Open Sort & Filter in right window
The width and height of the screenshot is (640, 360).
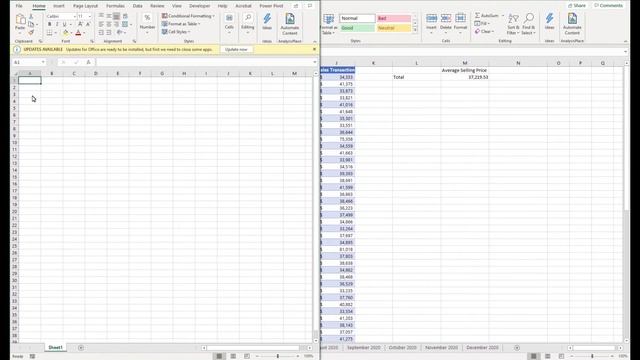(513, 24)
